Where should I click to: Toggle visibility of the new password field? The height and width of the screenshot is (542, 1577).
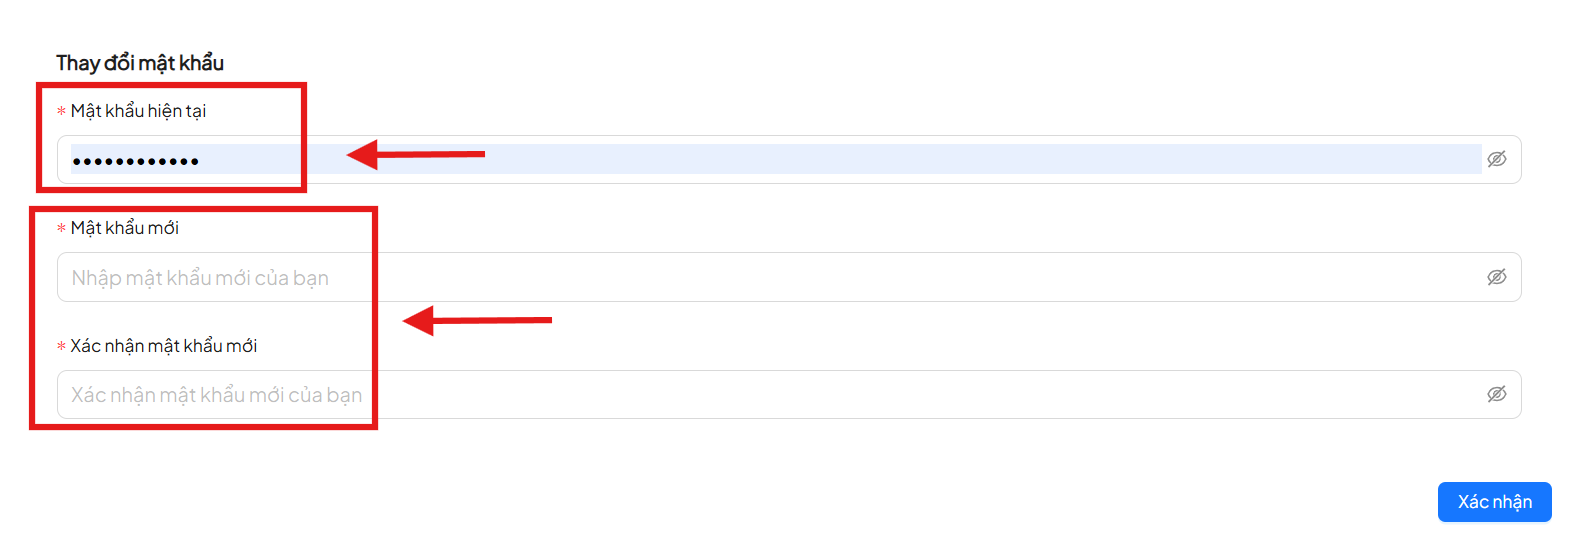[1496, 277]
